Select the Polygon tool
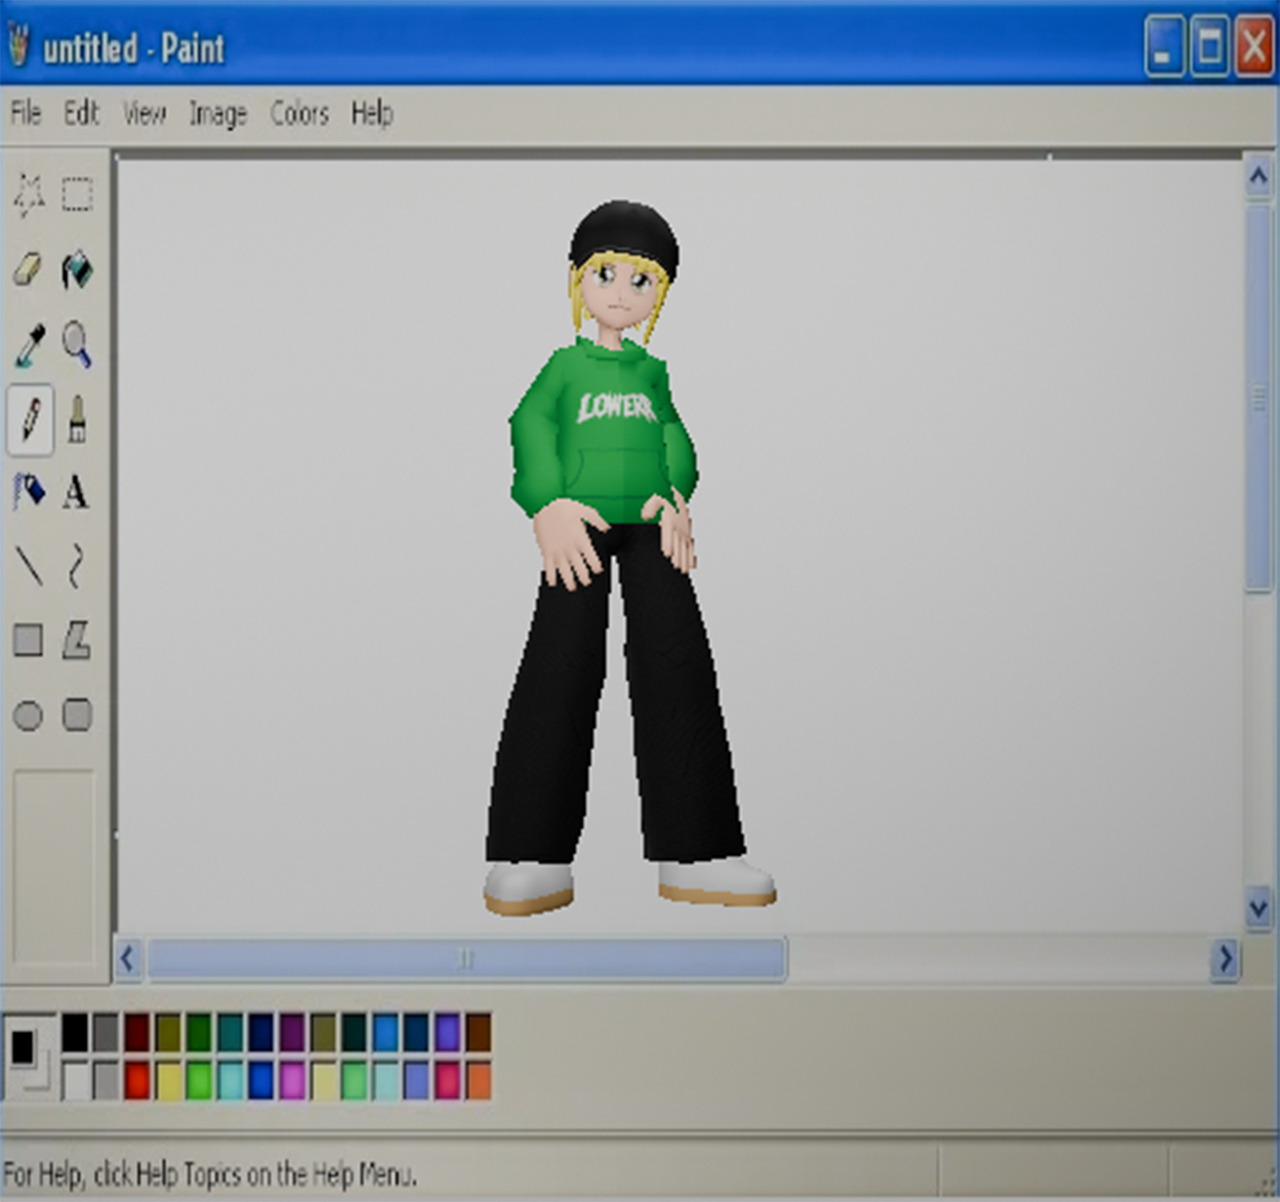The width and height of the screenshot is (1280, 1202). point(77,640)
